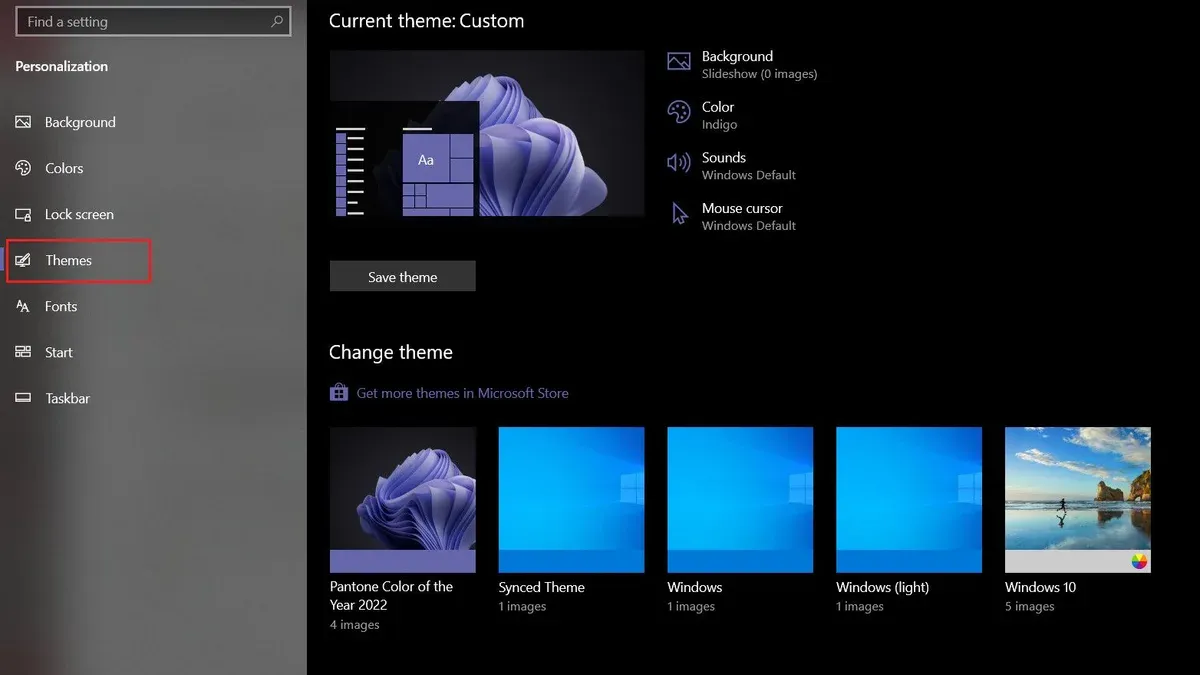Open Get more themes in Microsoft Store
Image resolution: width=1200 pixels, height=675 pixels.
(462, 393)
